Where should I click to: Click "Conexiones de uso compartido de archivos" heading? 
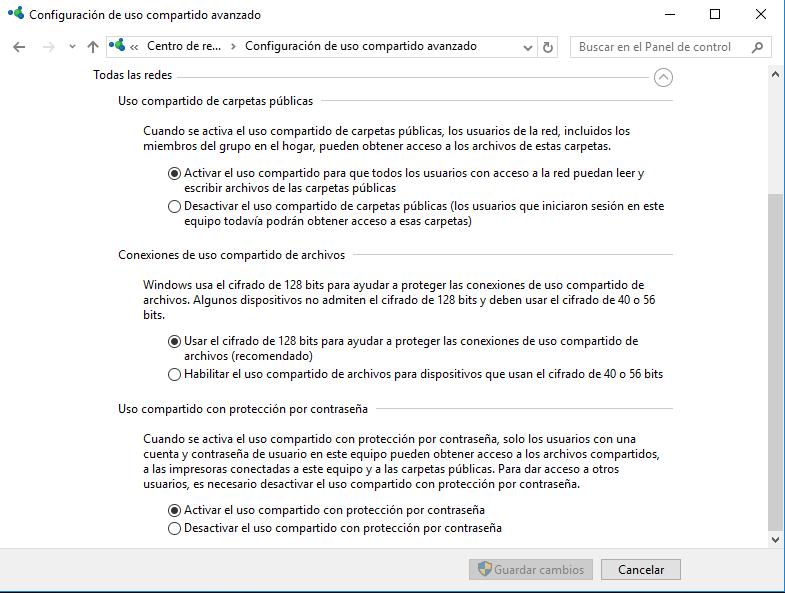[x=231, y=255]
